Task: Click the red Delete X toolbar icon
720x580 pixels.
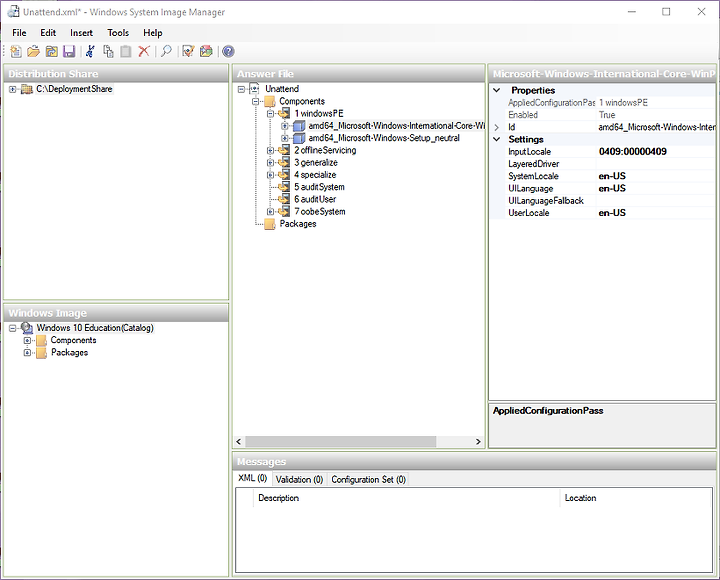Action: tap(144, 51)
